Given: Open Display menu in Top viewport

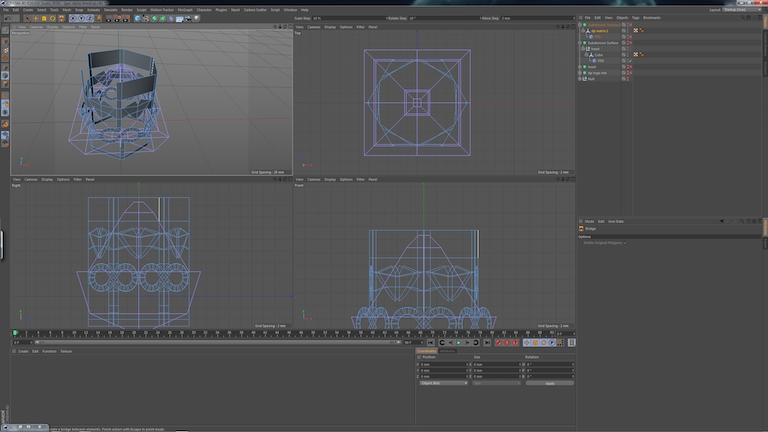Looking at the screenshot, I should point(330,27).
